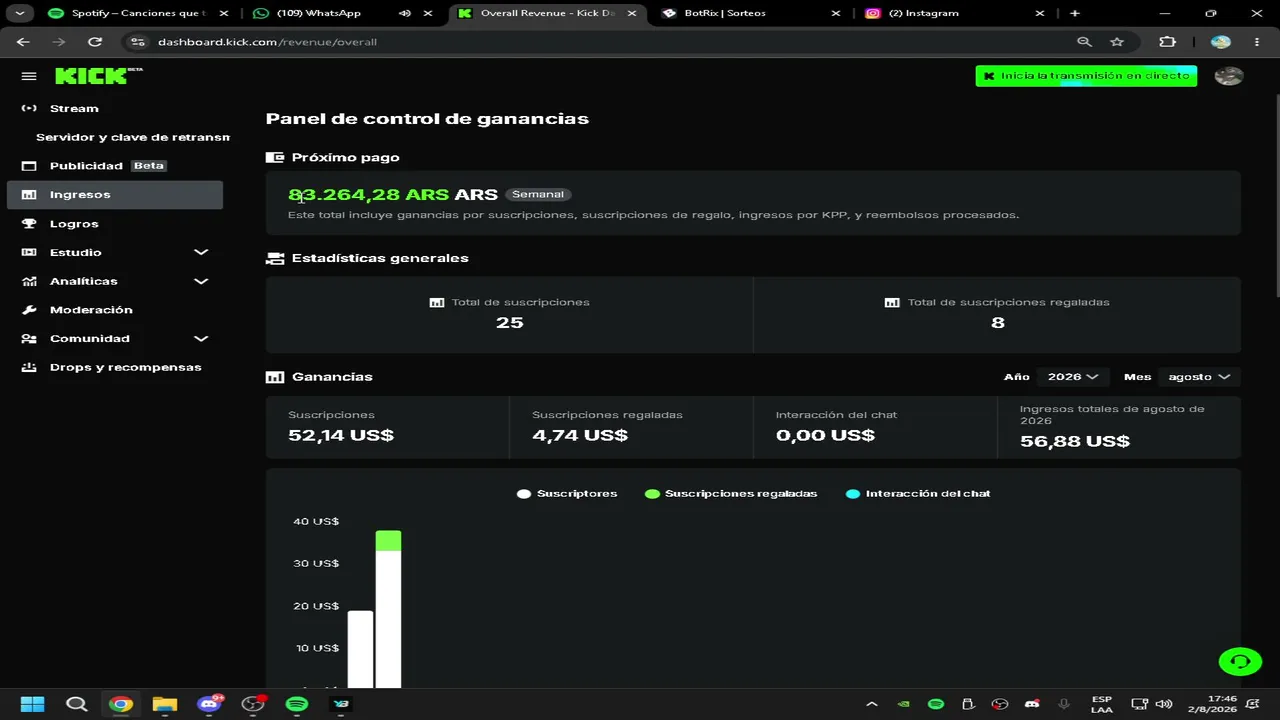Start live stream with the green button
The image size is (1280, 720).
click(x=1086, y=76)
